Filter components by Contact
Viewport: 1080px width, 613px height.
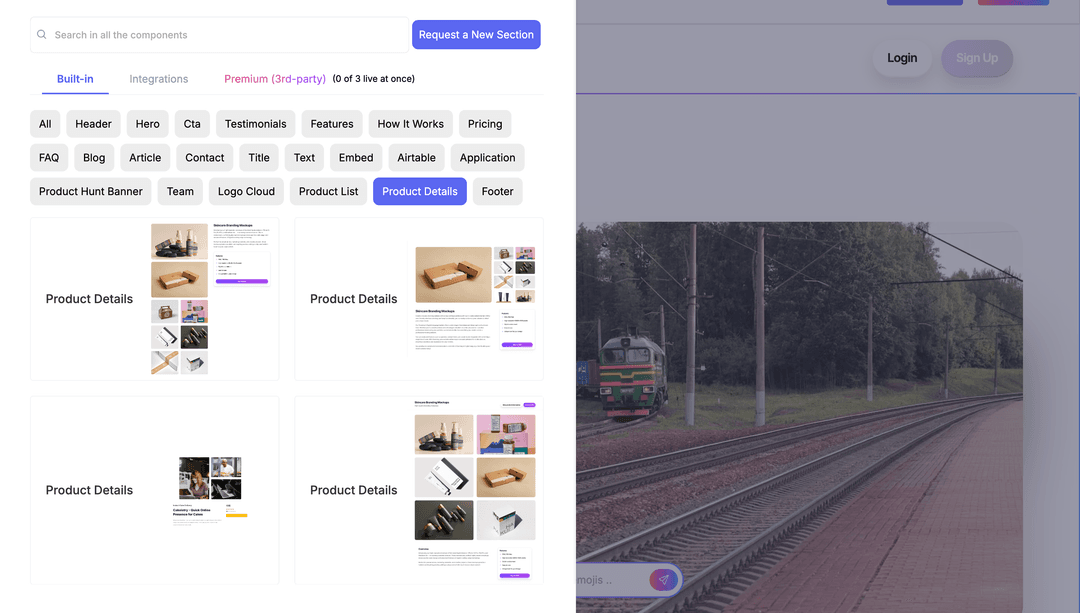pyautogui.click(x=205, y=158)
